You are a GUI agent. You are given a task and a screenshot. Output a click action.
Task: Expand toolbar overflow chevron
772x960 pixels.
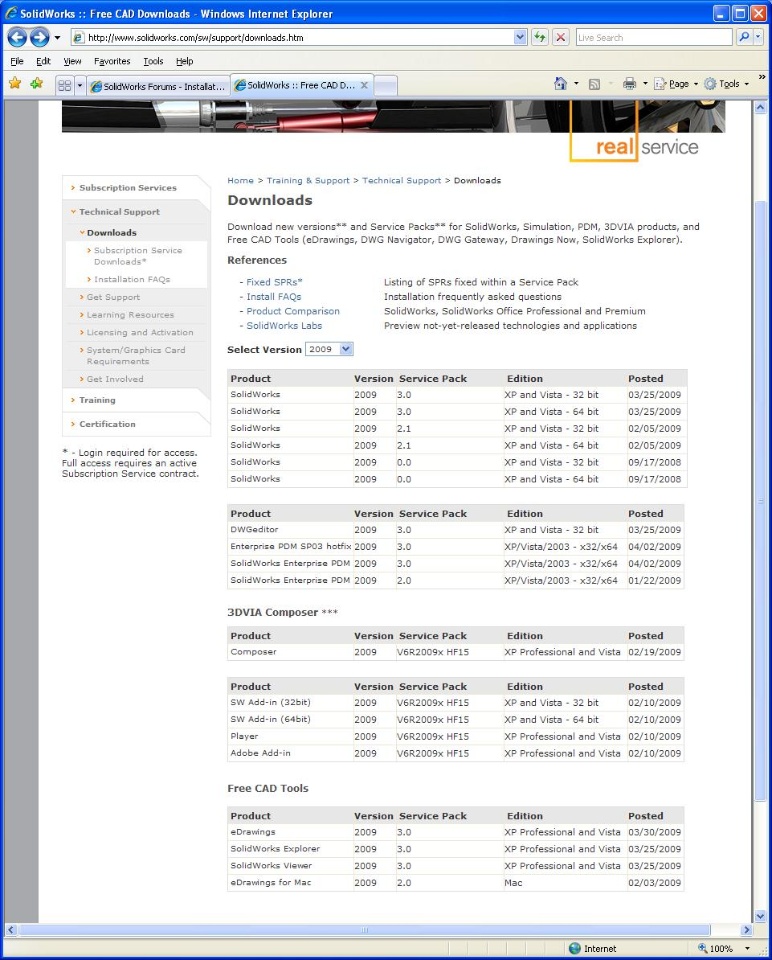point(762,77)
